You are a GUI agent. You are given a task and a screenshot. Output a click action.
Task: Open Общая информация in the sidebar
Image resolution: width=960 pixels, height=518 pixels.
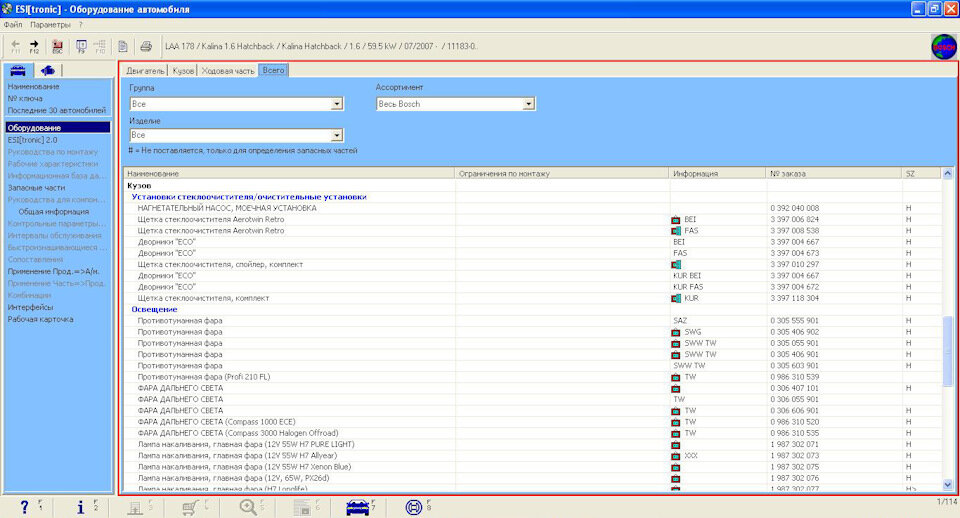54,212
